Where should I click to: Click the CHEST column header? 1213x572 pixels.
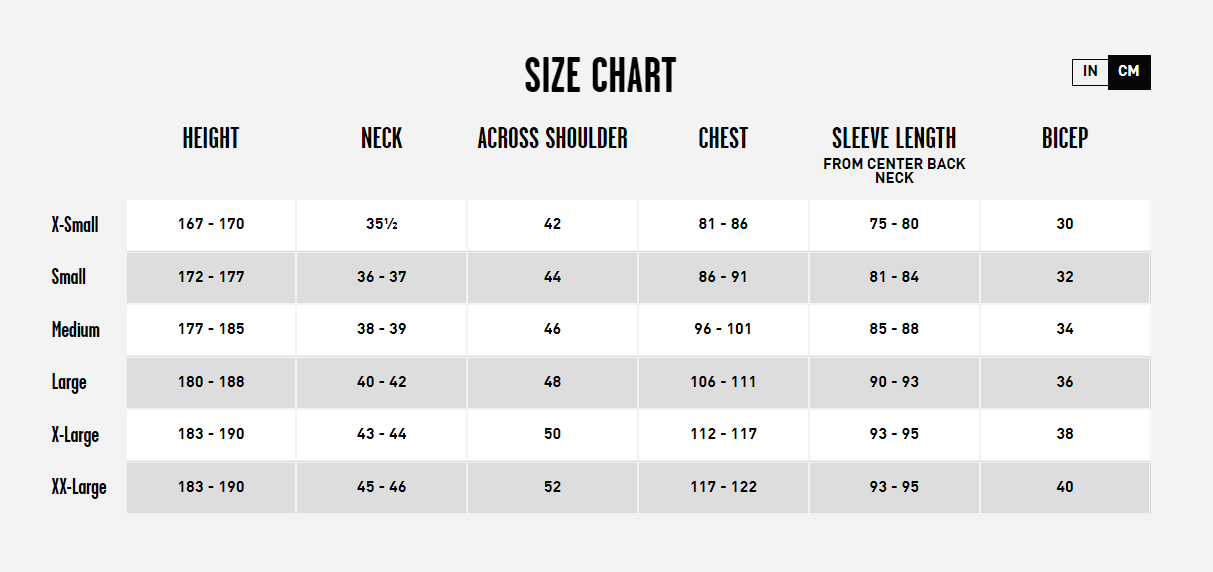(x=723, y=138)
